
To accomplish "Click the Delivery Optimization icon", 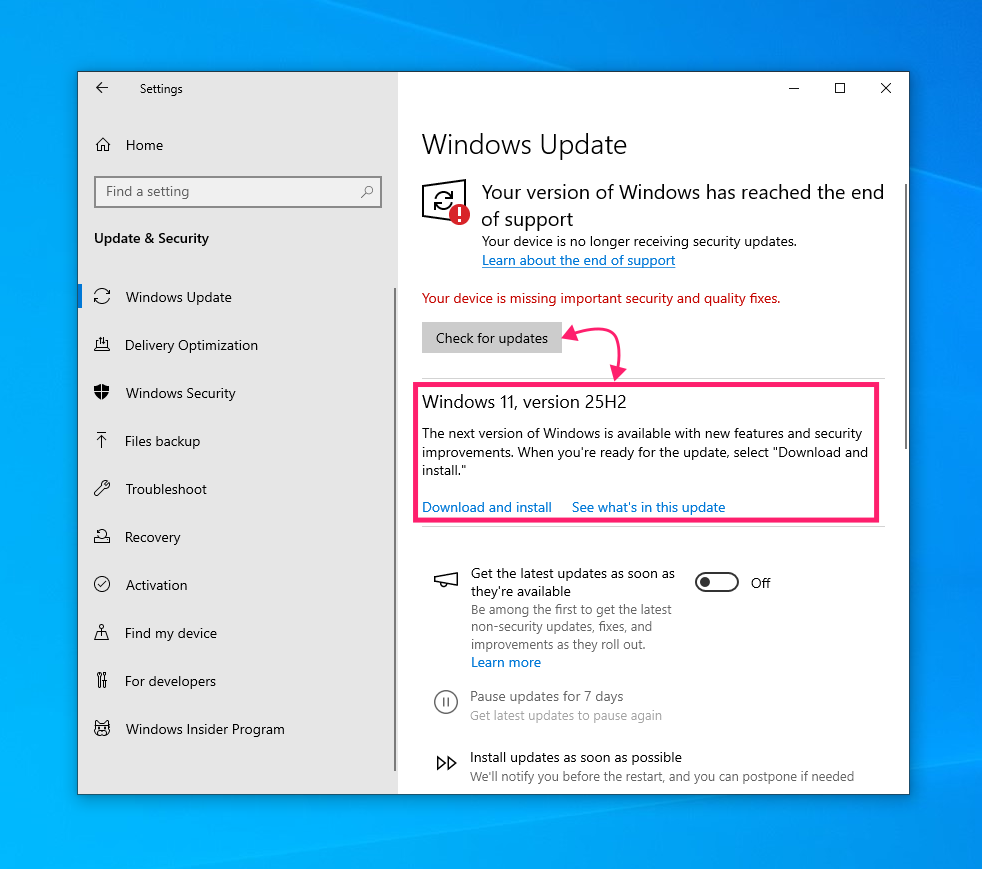I will pyautogui.click(x=102, y=344).
